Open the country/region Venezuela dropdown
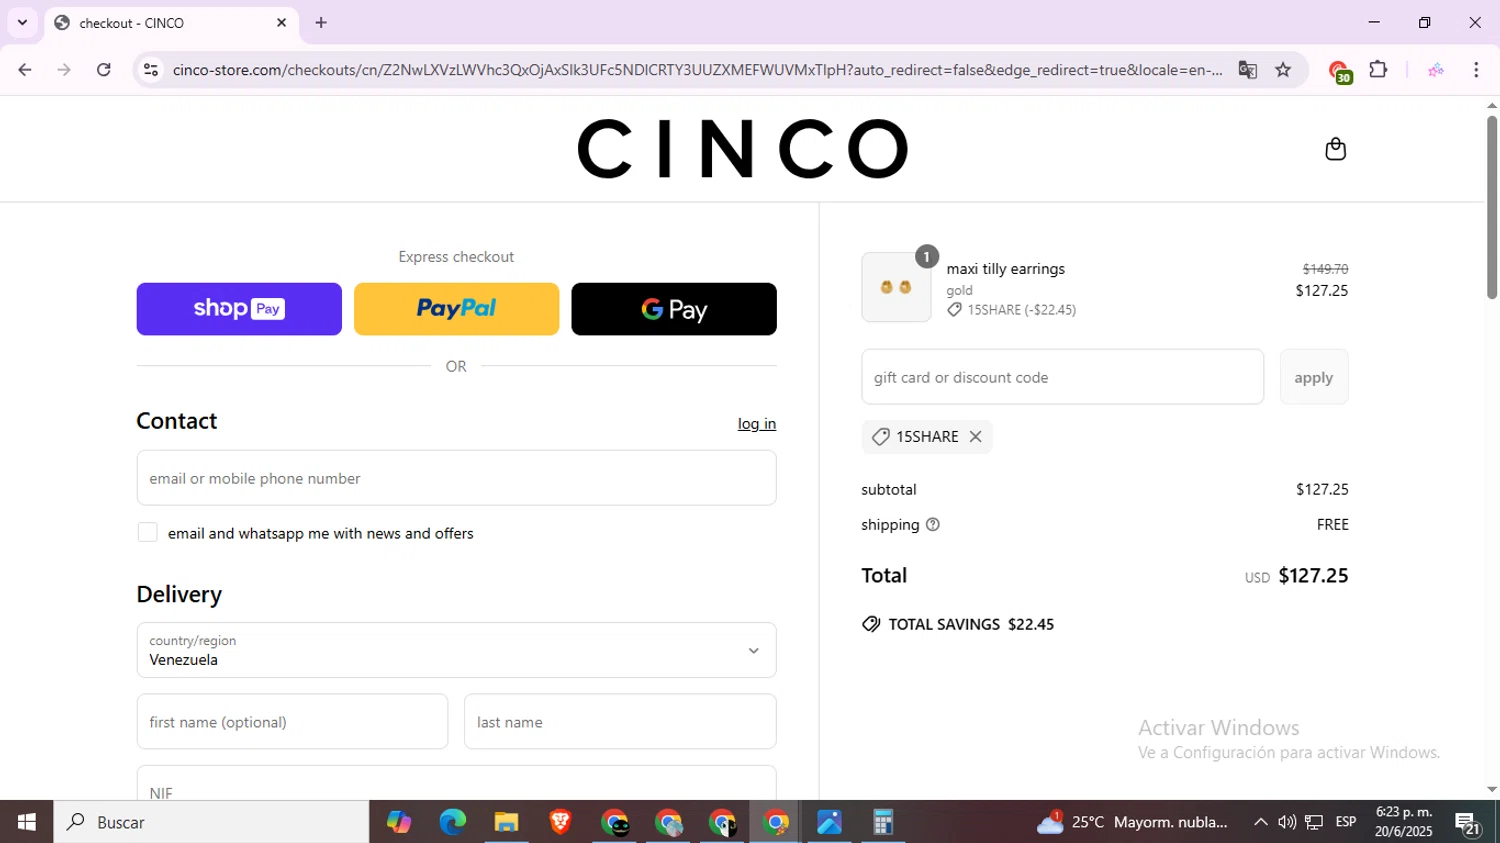 click(456, 650)
